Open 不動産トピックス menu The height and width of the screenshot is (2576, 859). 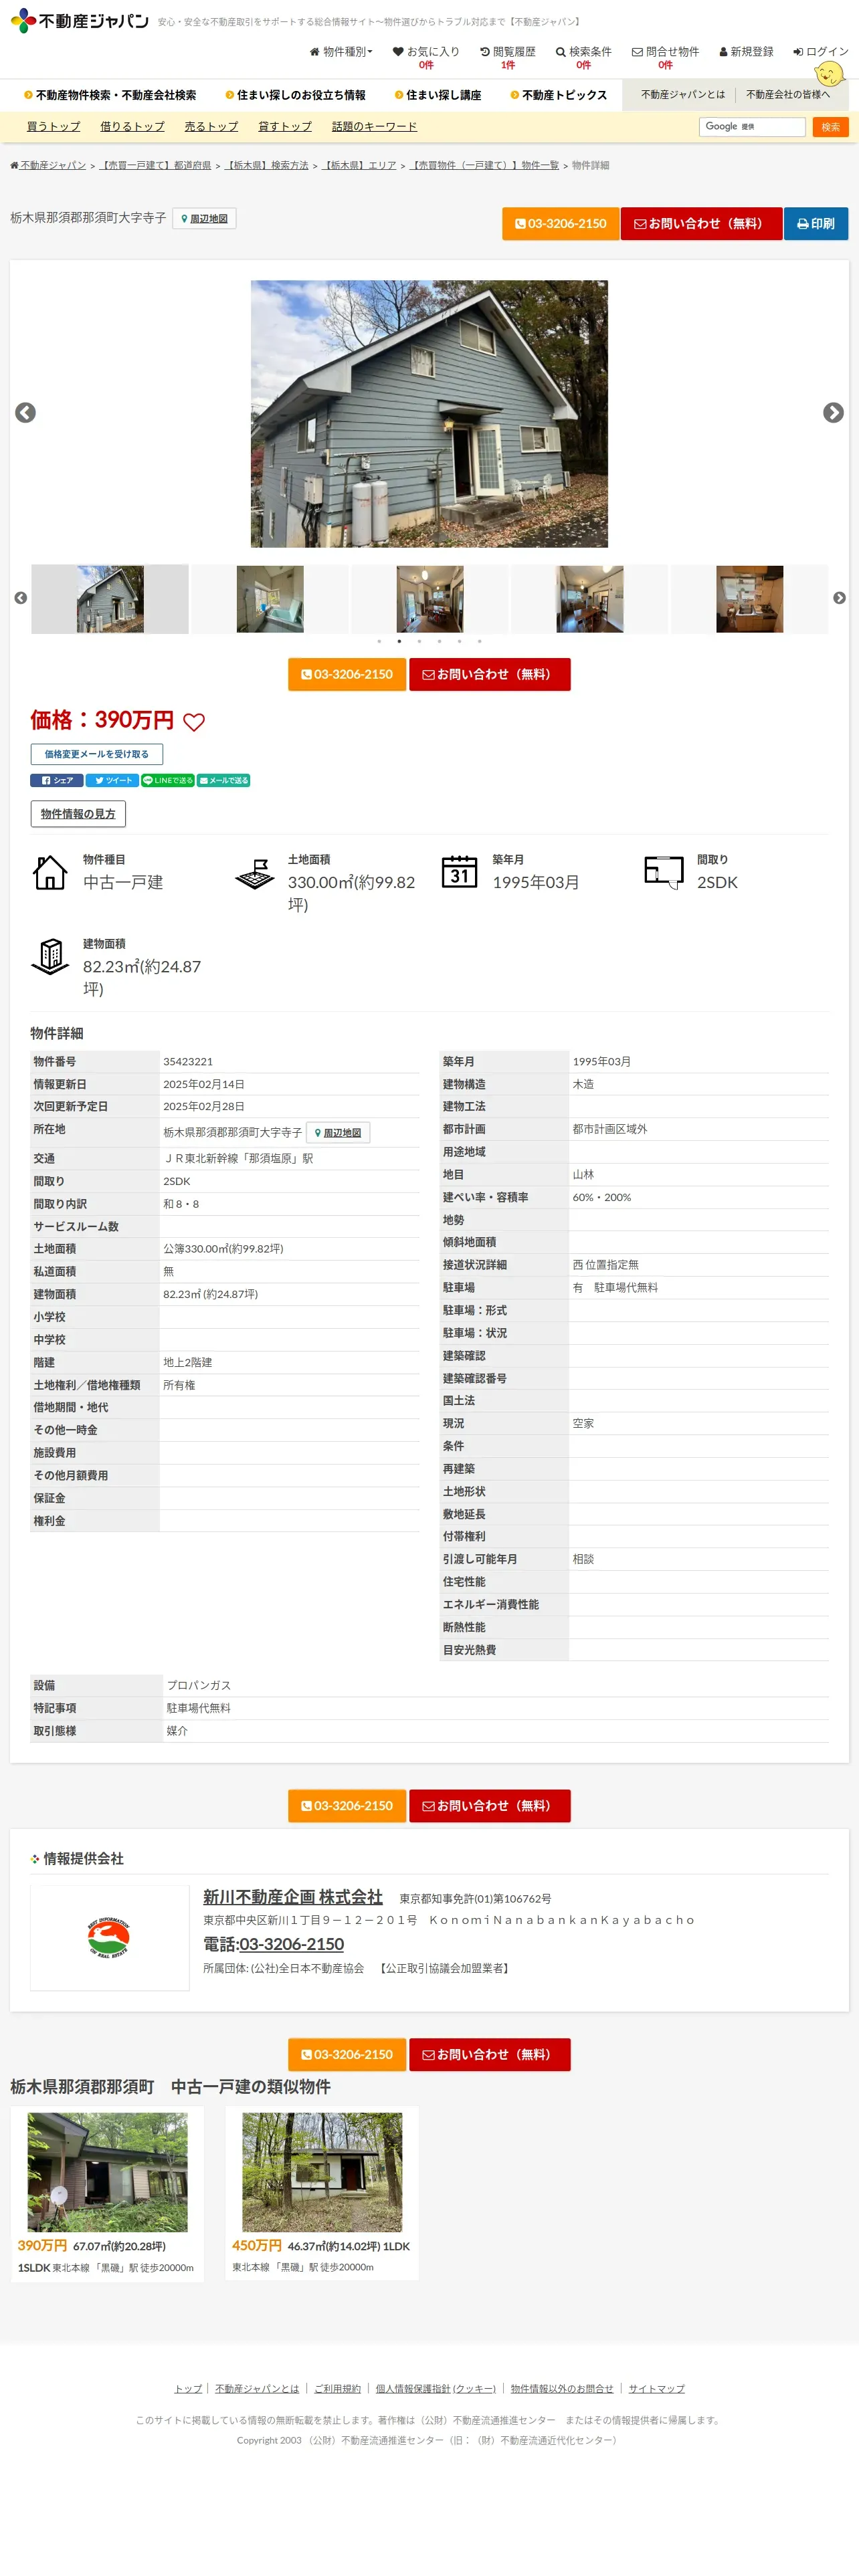click(x=558, y=95)
